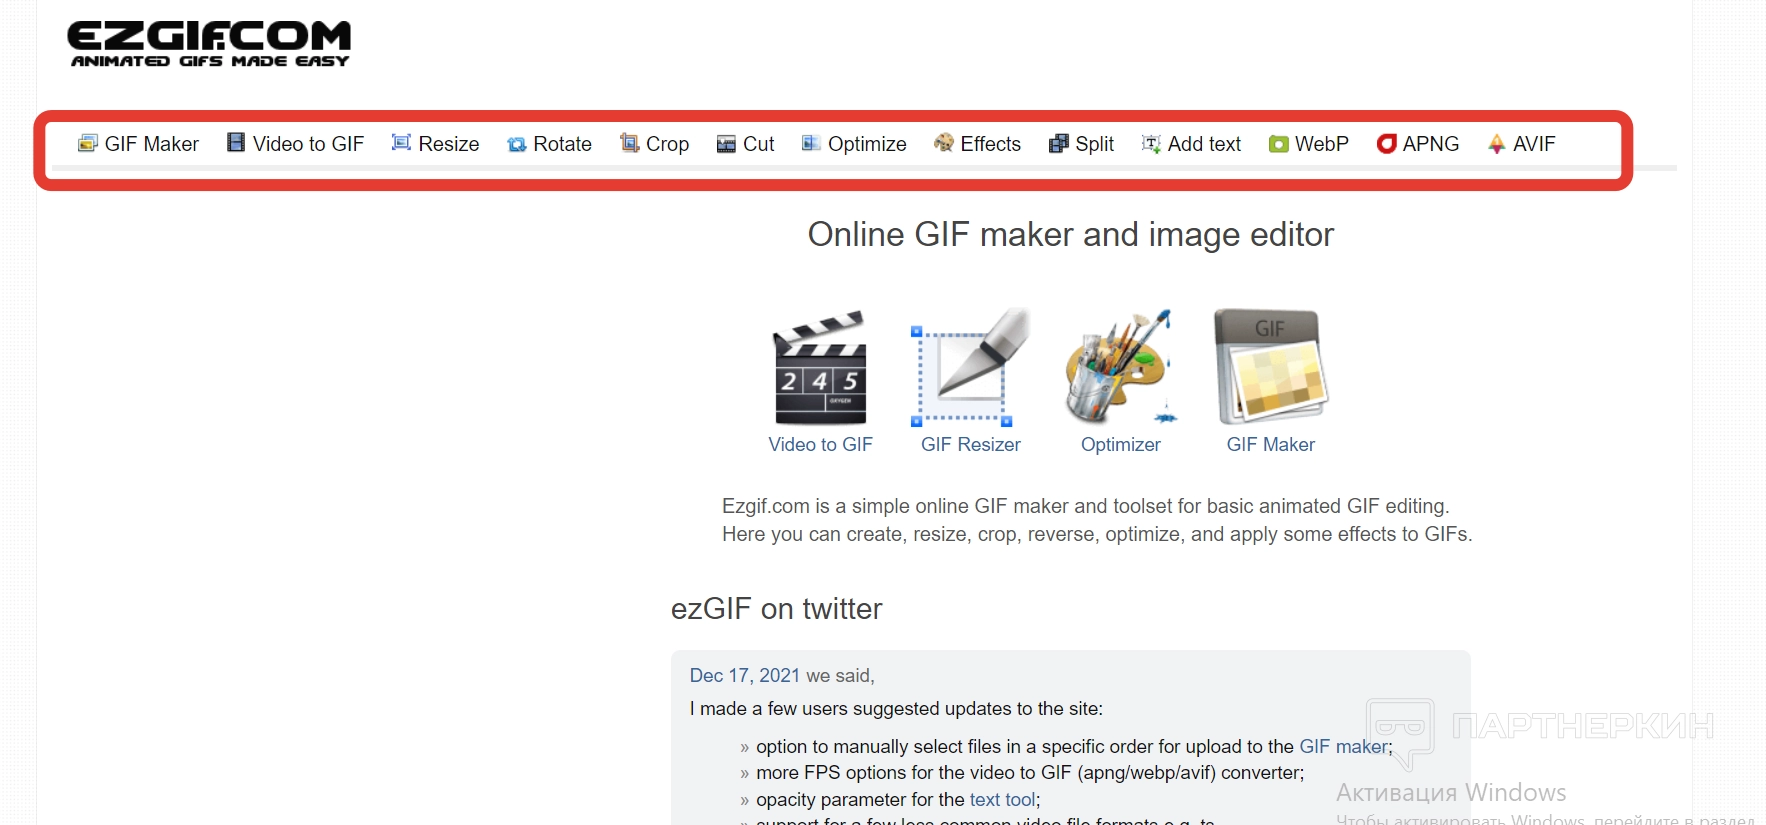Follow the Optimizer link below palette

(x=1120, y=444)
